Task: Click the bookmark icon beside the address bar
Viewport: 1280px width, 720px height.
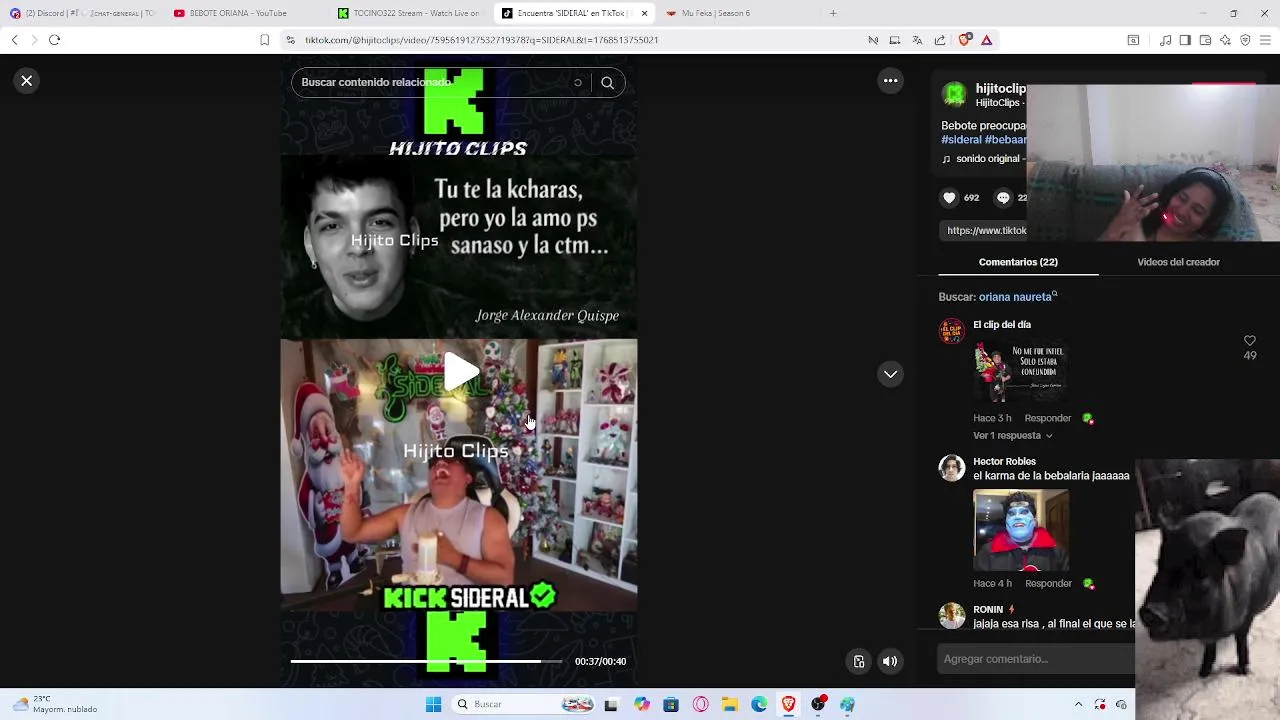Action: pos(264,40)
